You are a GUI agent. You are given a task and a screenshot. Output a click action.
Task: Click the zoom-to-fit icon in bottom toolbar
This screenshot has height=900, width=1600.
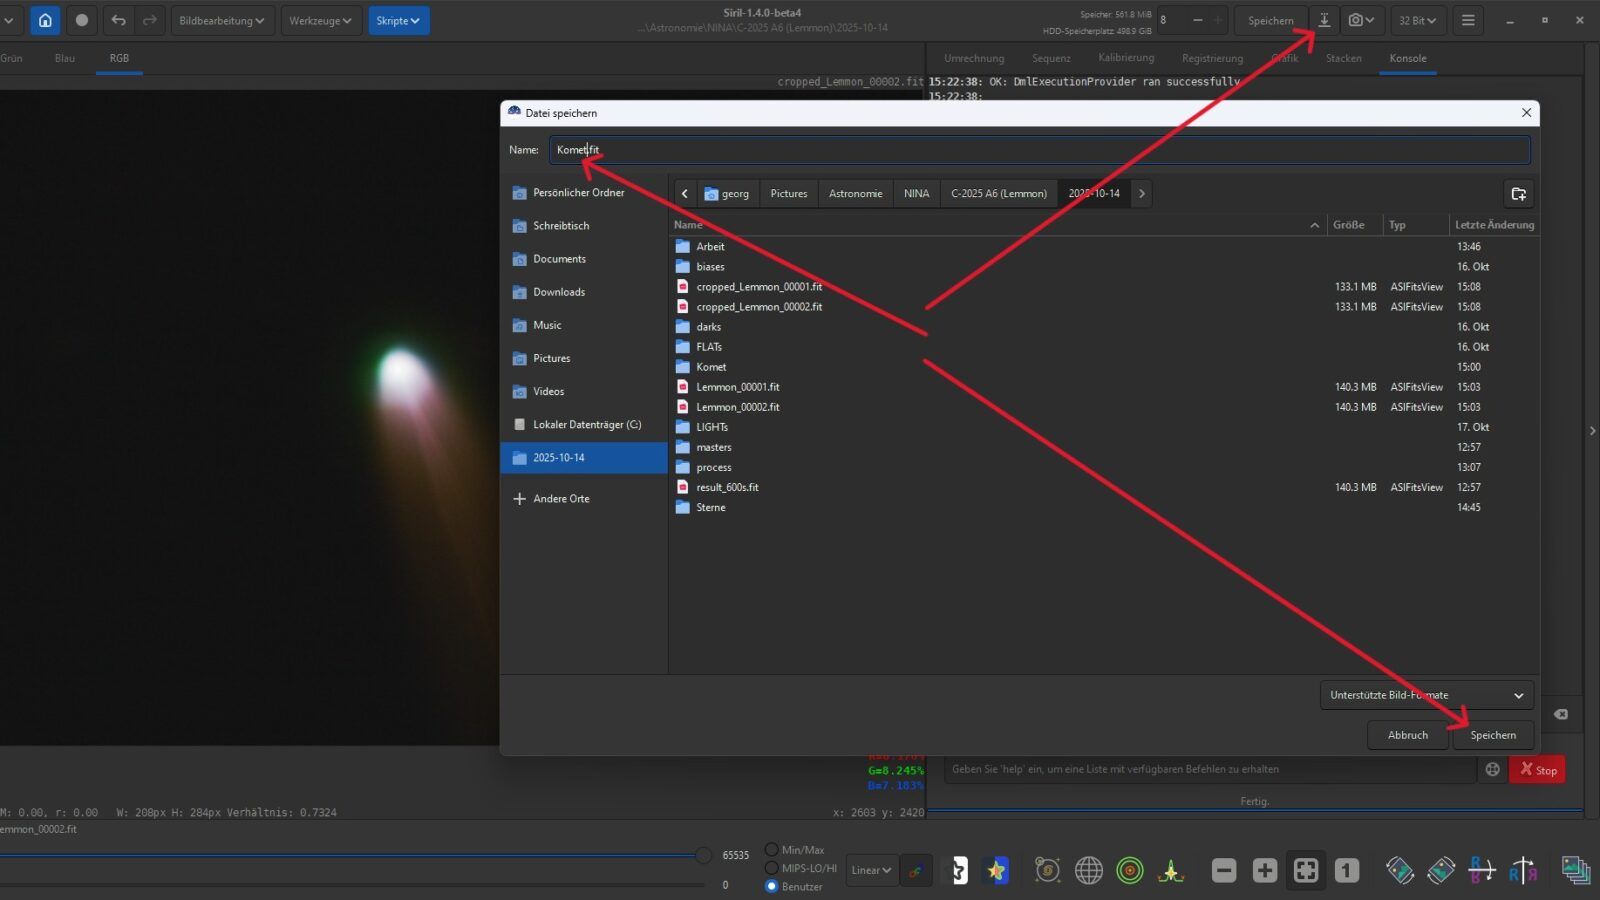[1306, 870]
